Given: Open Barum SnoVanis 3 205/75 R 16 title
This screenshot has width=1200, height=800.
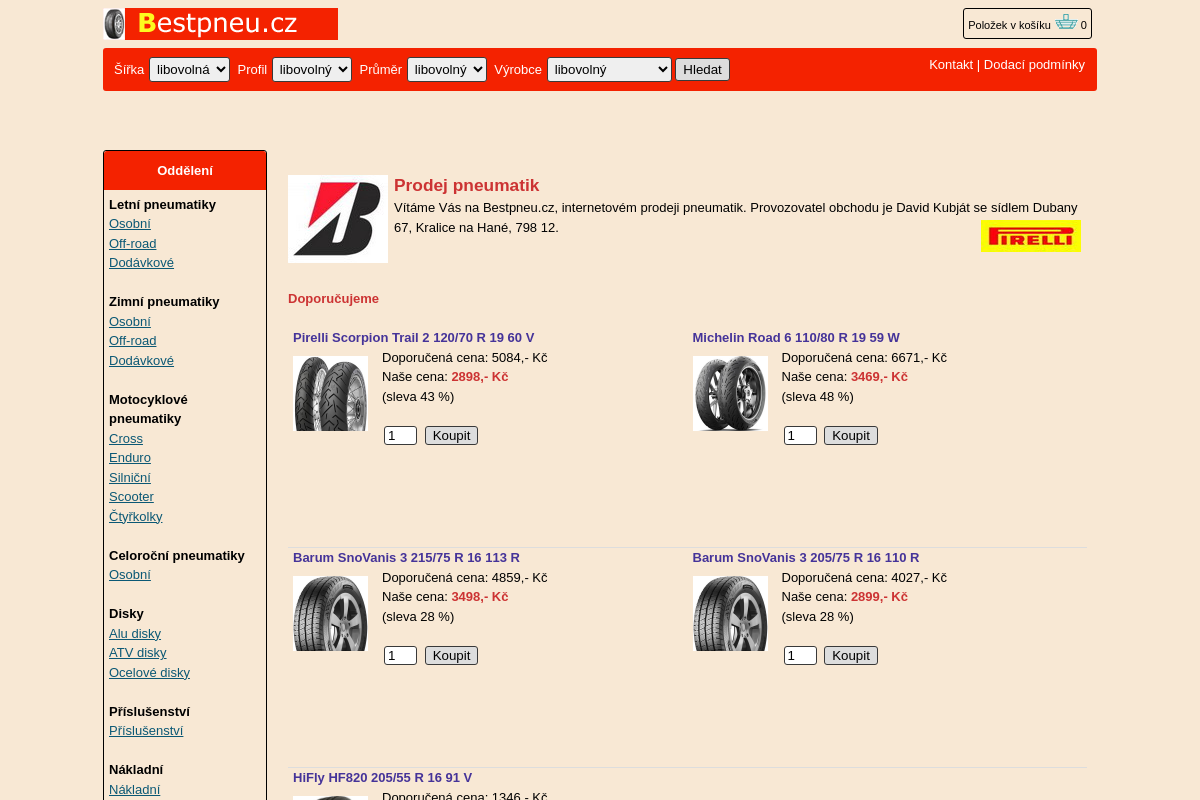Looking at the screenshot, I should [806, 557].
